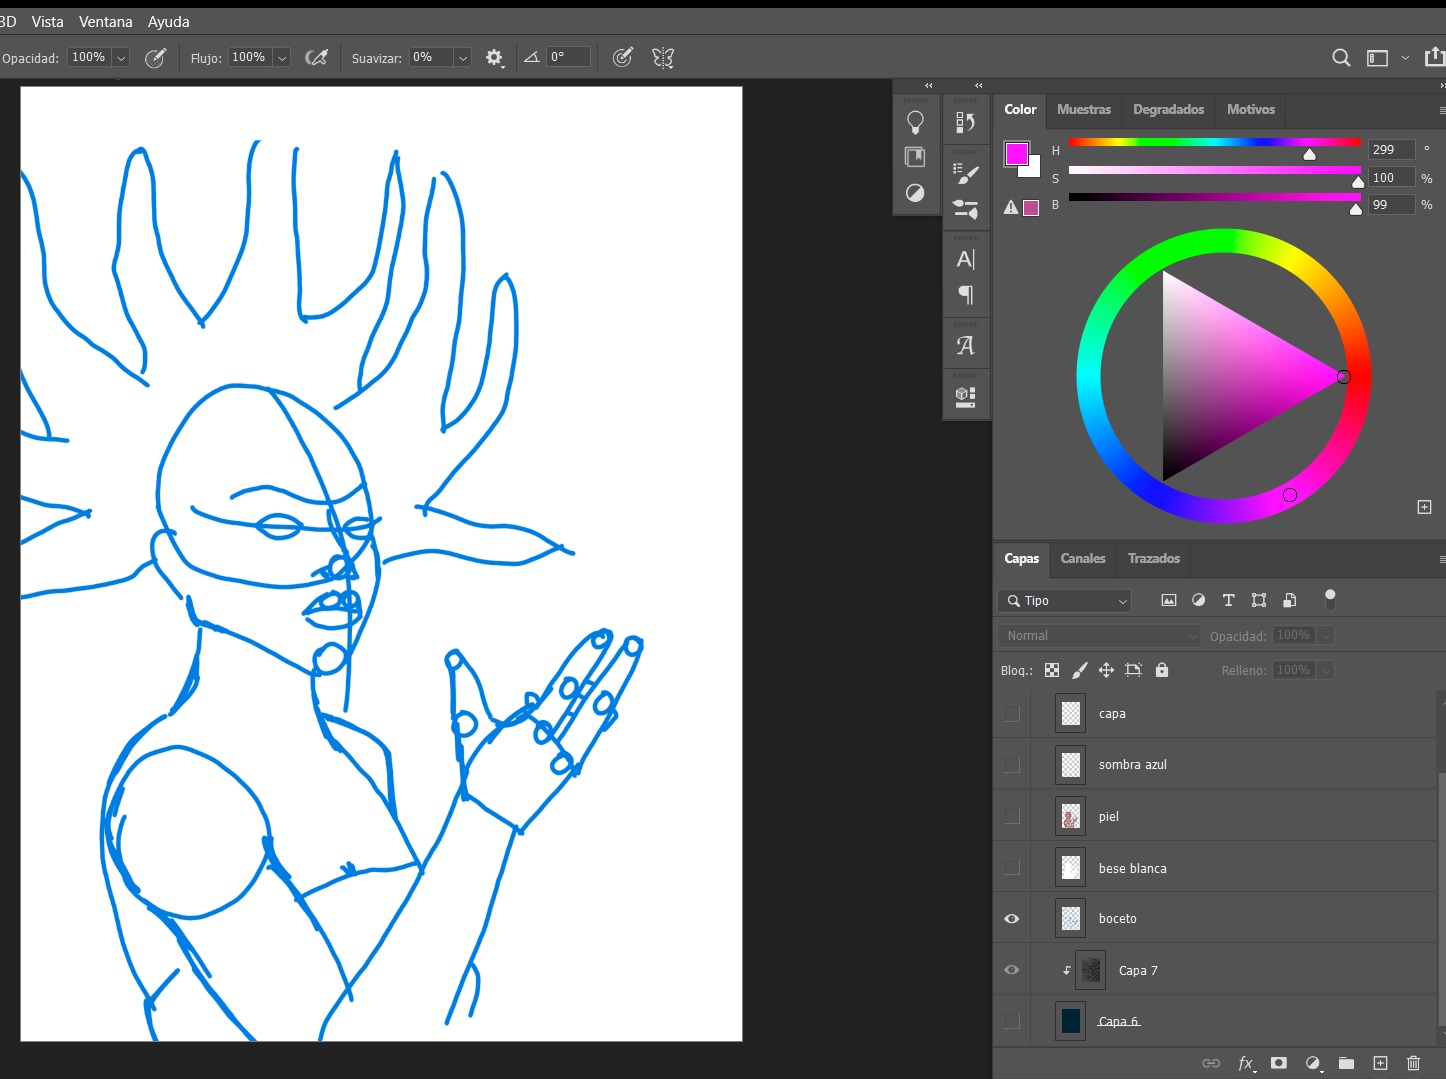1446x1079 pixels.
Task: Open the Glyphs panel icon
Action: tap(965, 346)
